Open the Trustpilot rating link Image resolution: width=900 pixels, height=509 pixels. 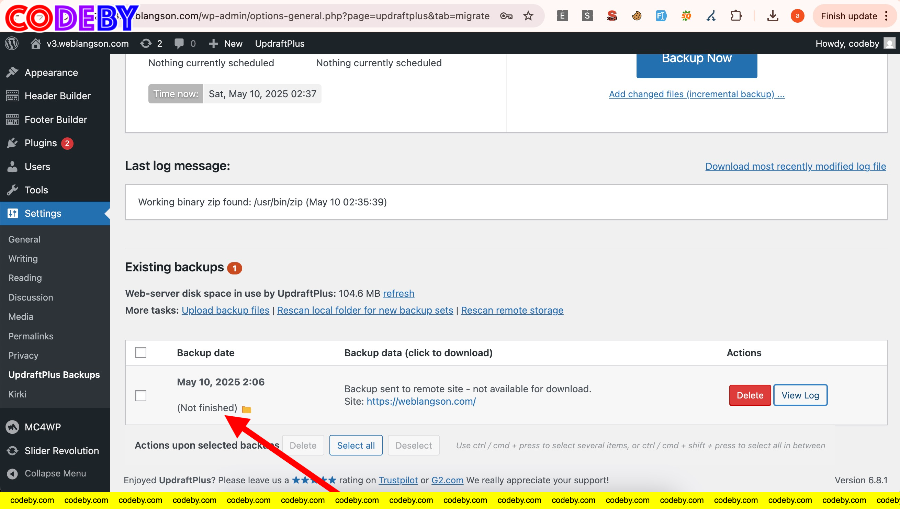[x=398, y=480]
